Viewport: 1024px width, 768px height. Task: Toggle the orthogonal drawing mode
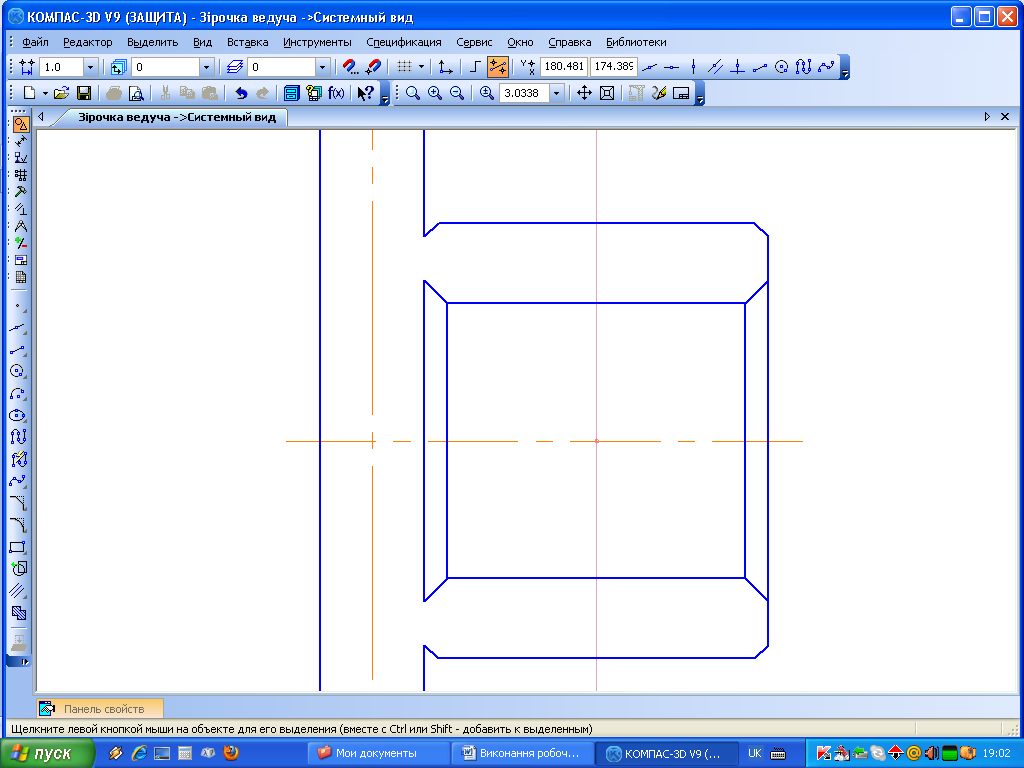476,67
